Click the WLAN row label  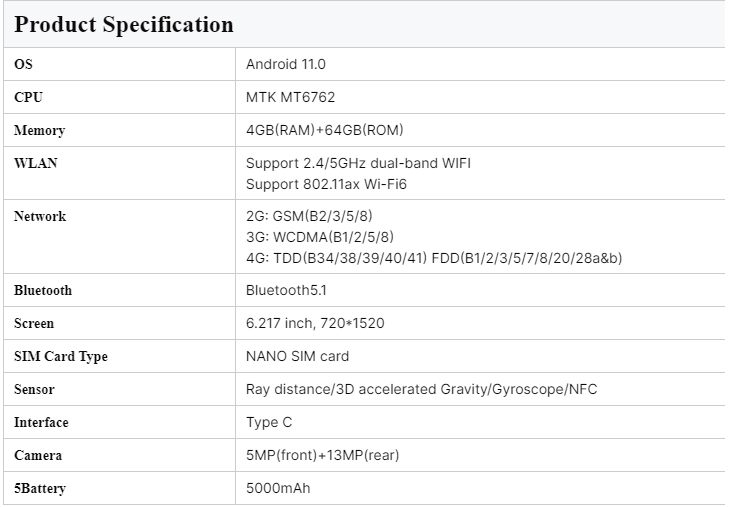[35, 163]
